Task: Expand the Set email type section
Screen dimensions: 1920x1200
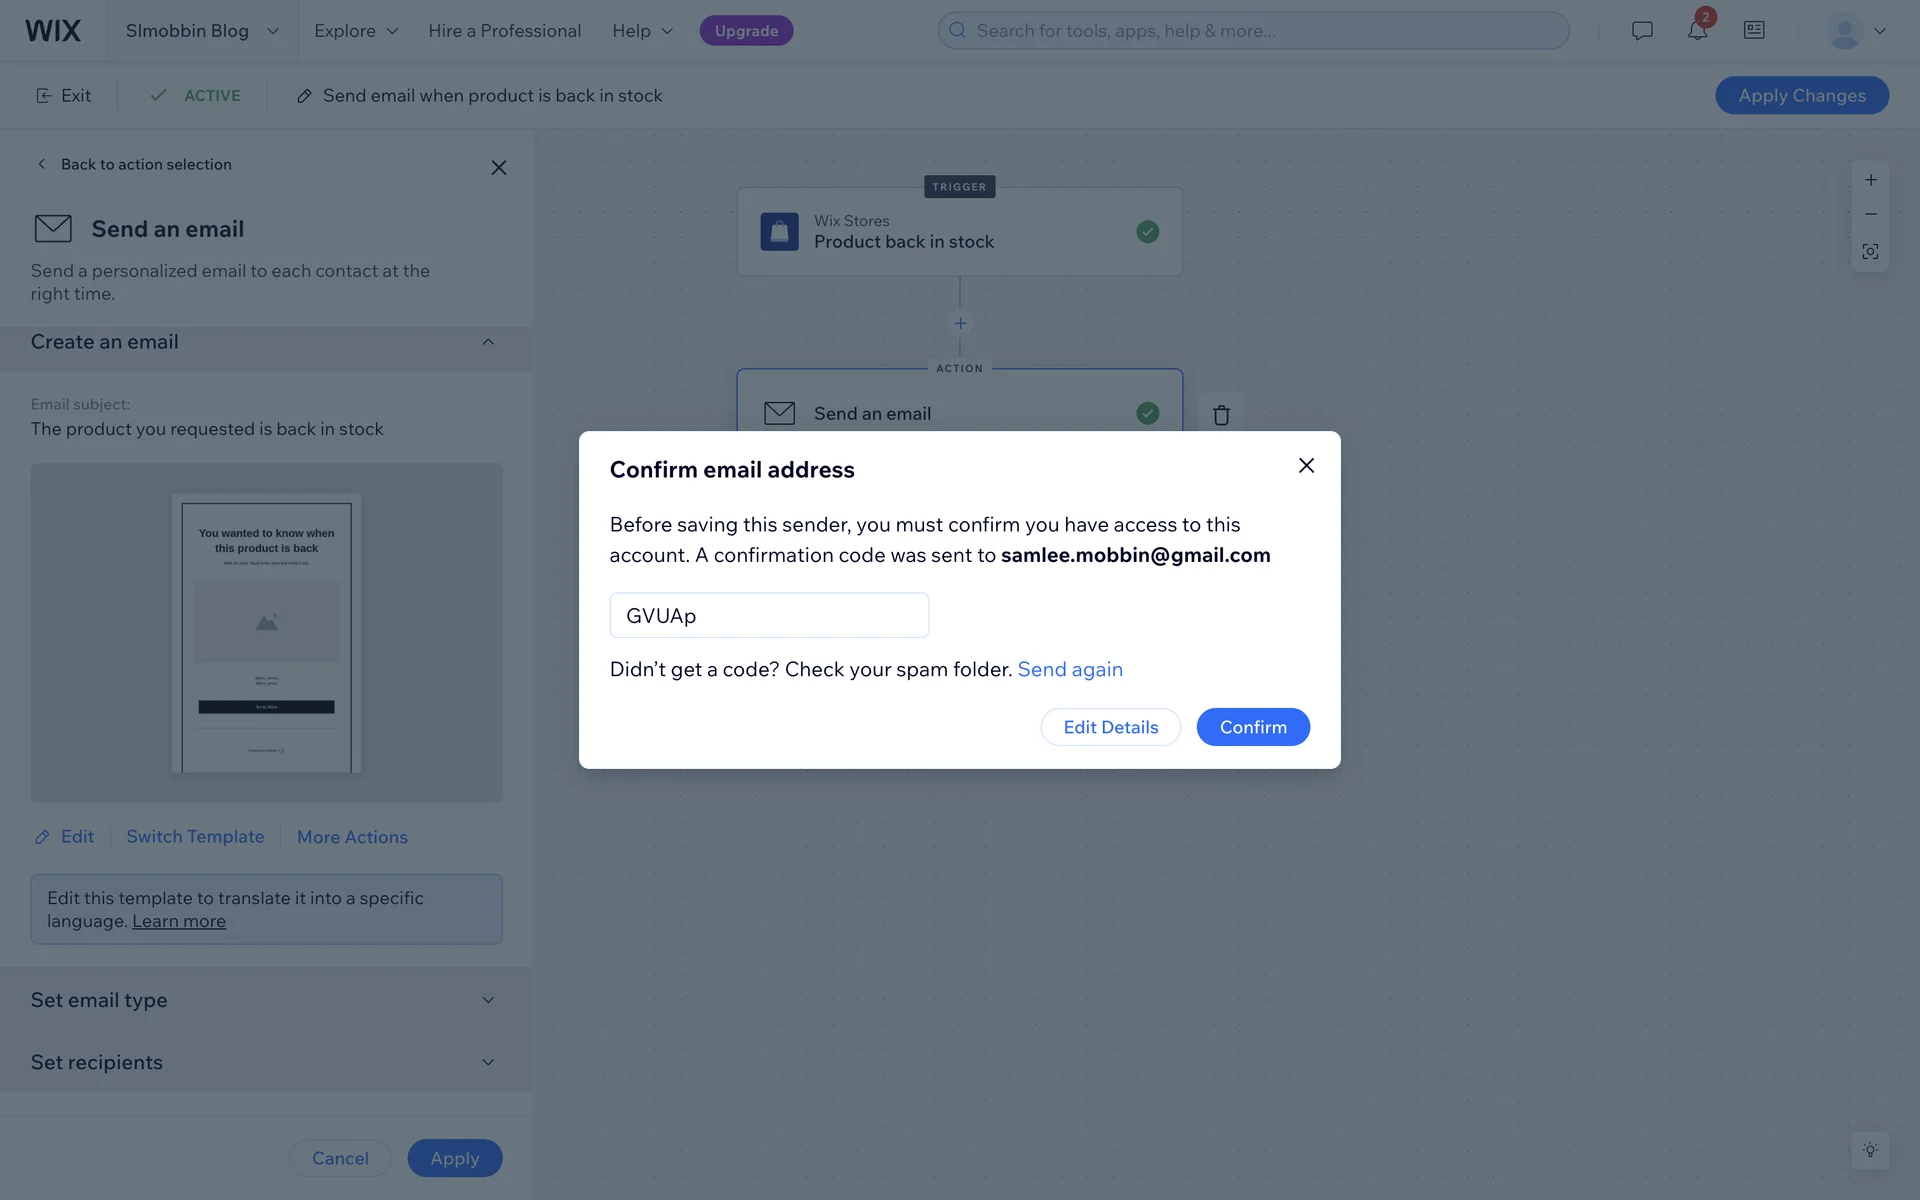Action: click(x=488, y=1000)
